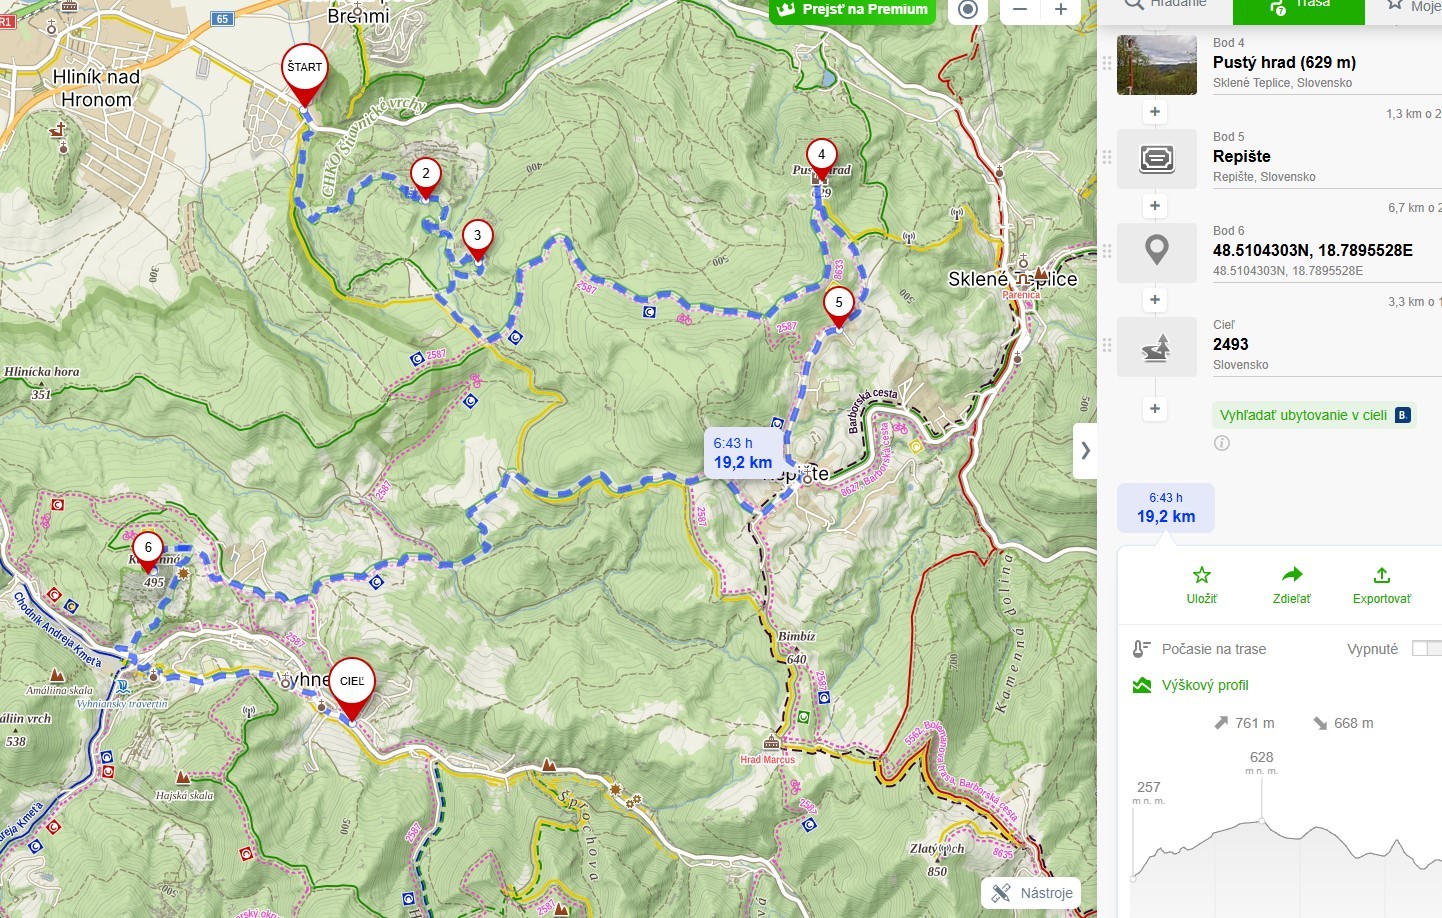This screenshot has height=918, width=1442.
Task: Zoom in the map with plus button
Action: point(1060,10)
